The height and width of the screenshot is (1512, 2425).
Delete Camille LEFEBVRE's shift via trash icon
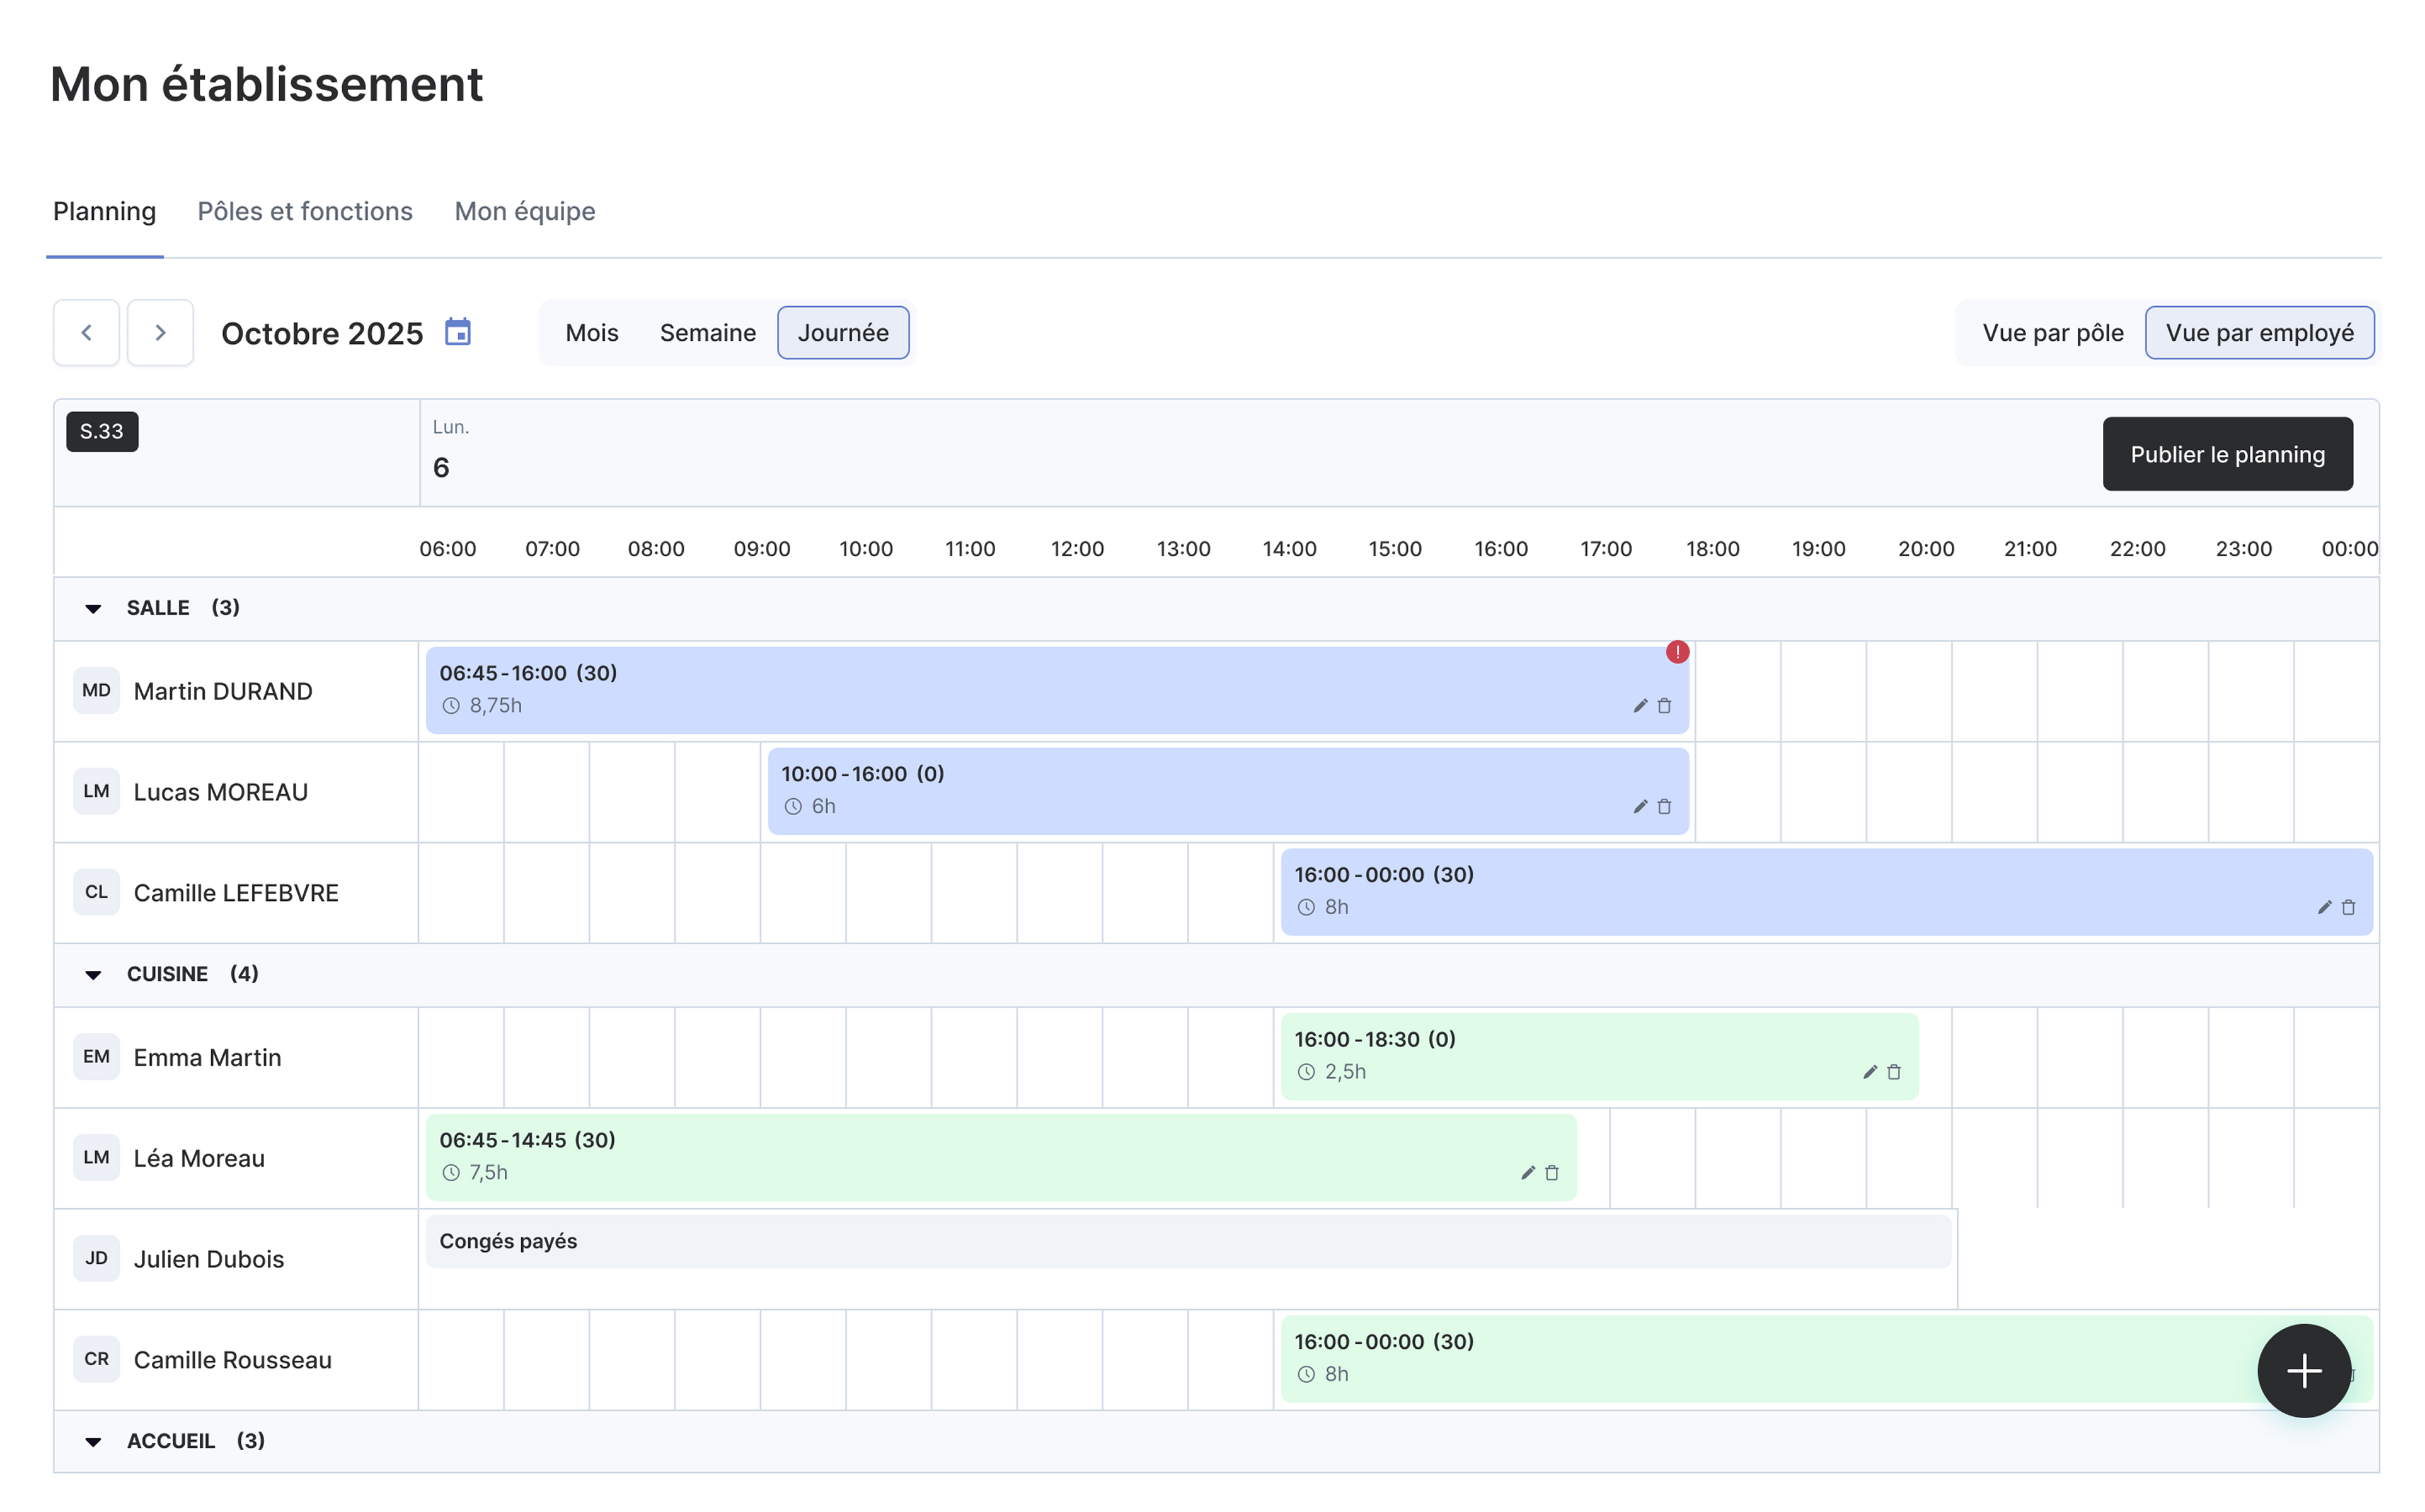(x=2349, y=908)
